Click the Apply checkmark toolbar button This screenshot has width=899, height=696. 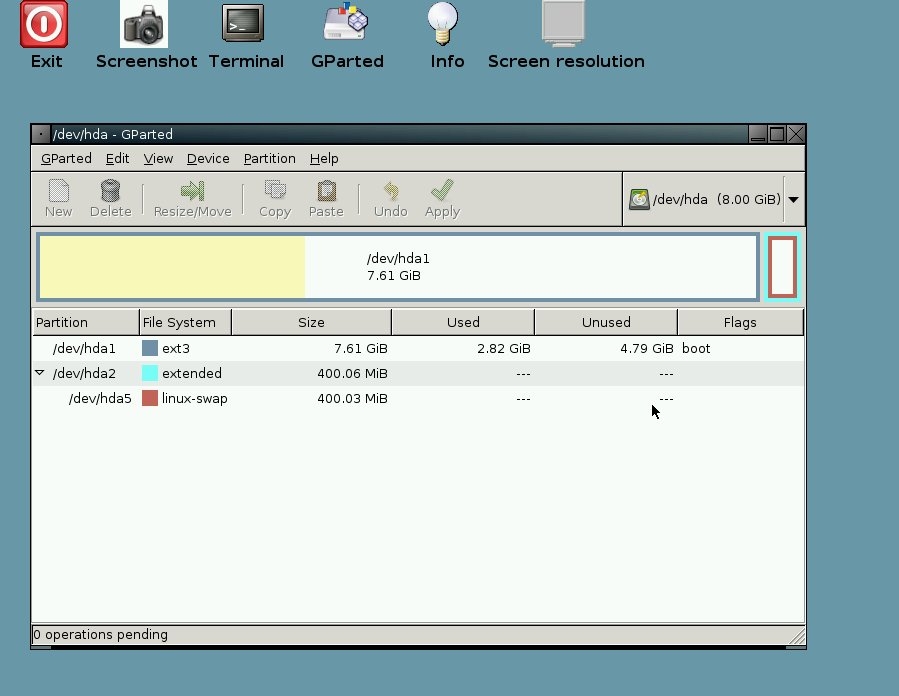tap(442, 198)
